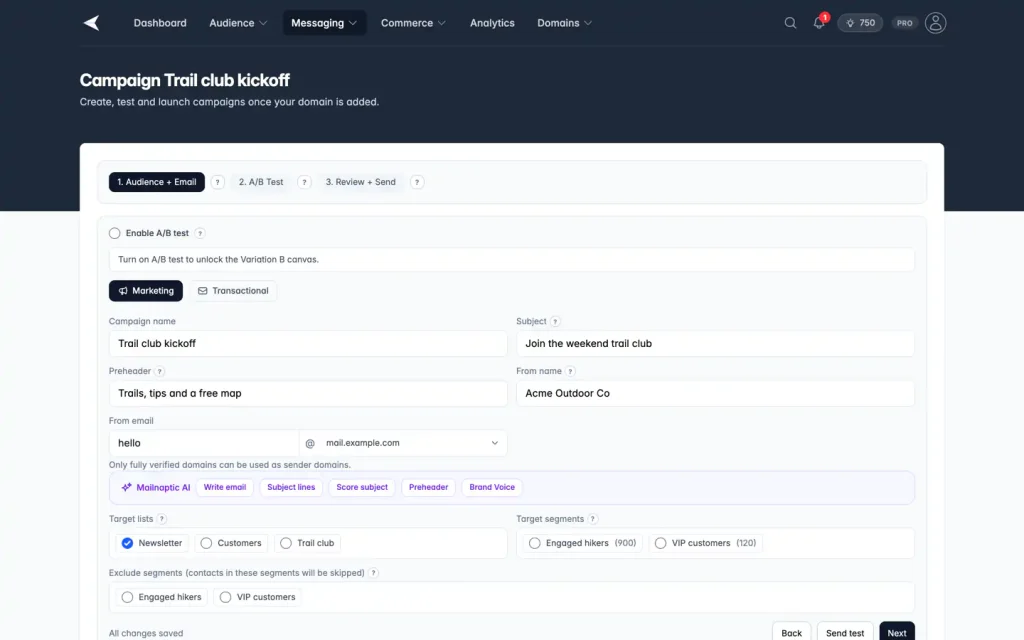The height and width of the screenshot is (640, 1024).
Task: Uncheck the Newsletter target list
Action: pos(127,543)
